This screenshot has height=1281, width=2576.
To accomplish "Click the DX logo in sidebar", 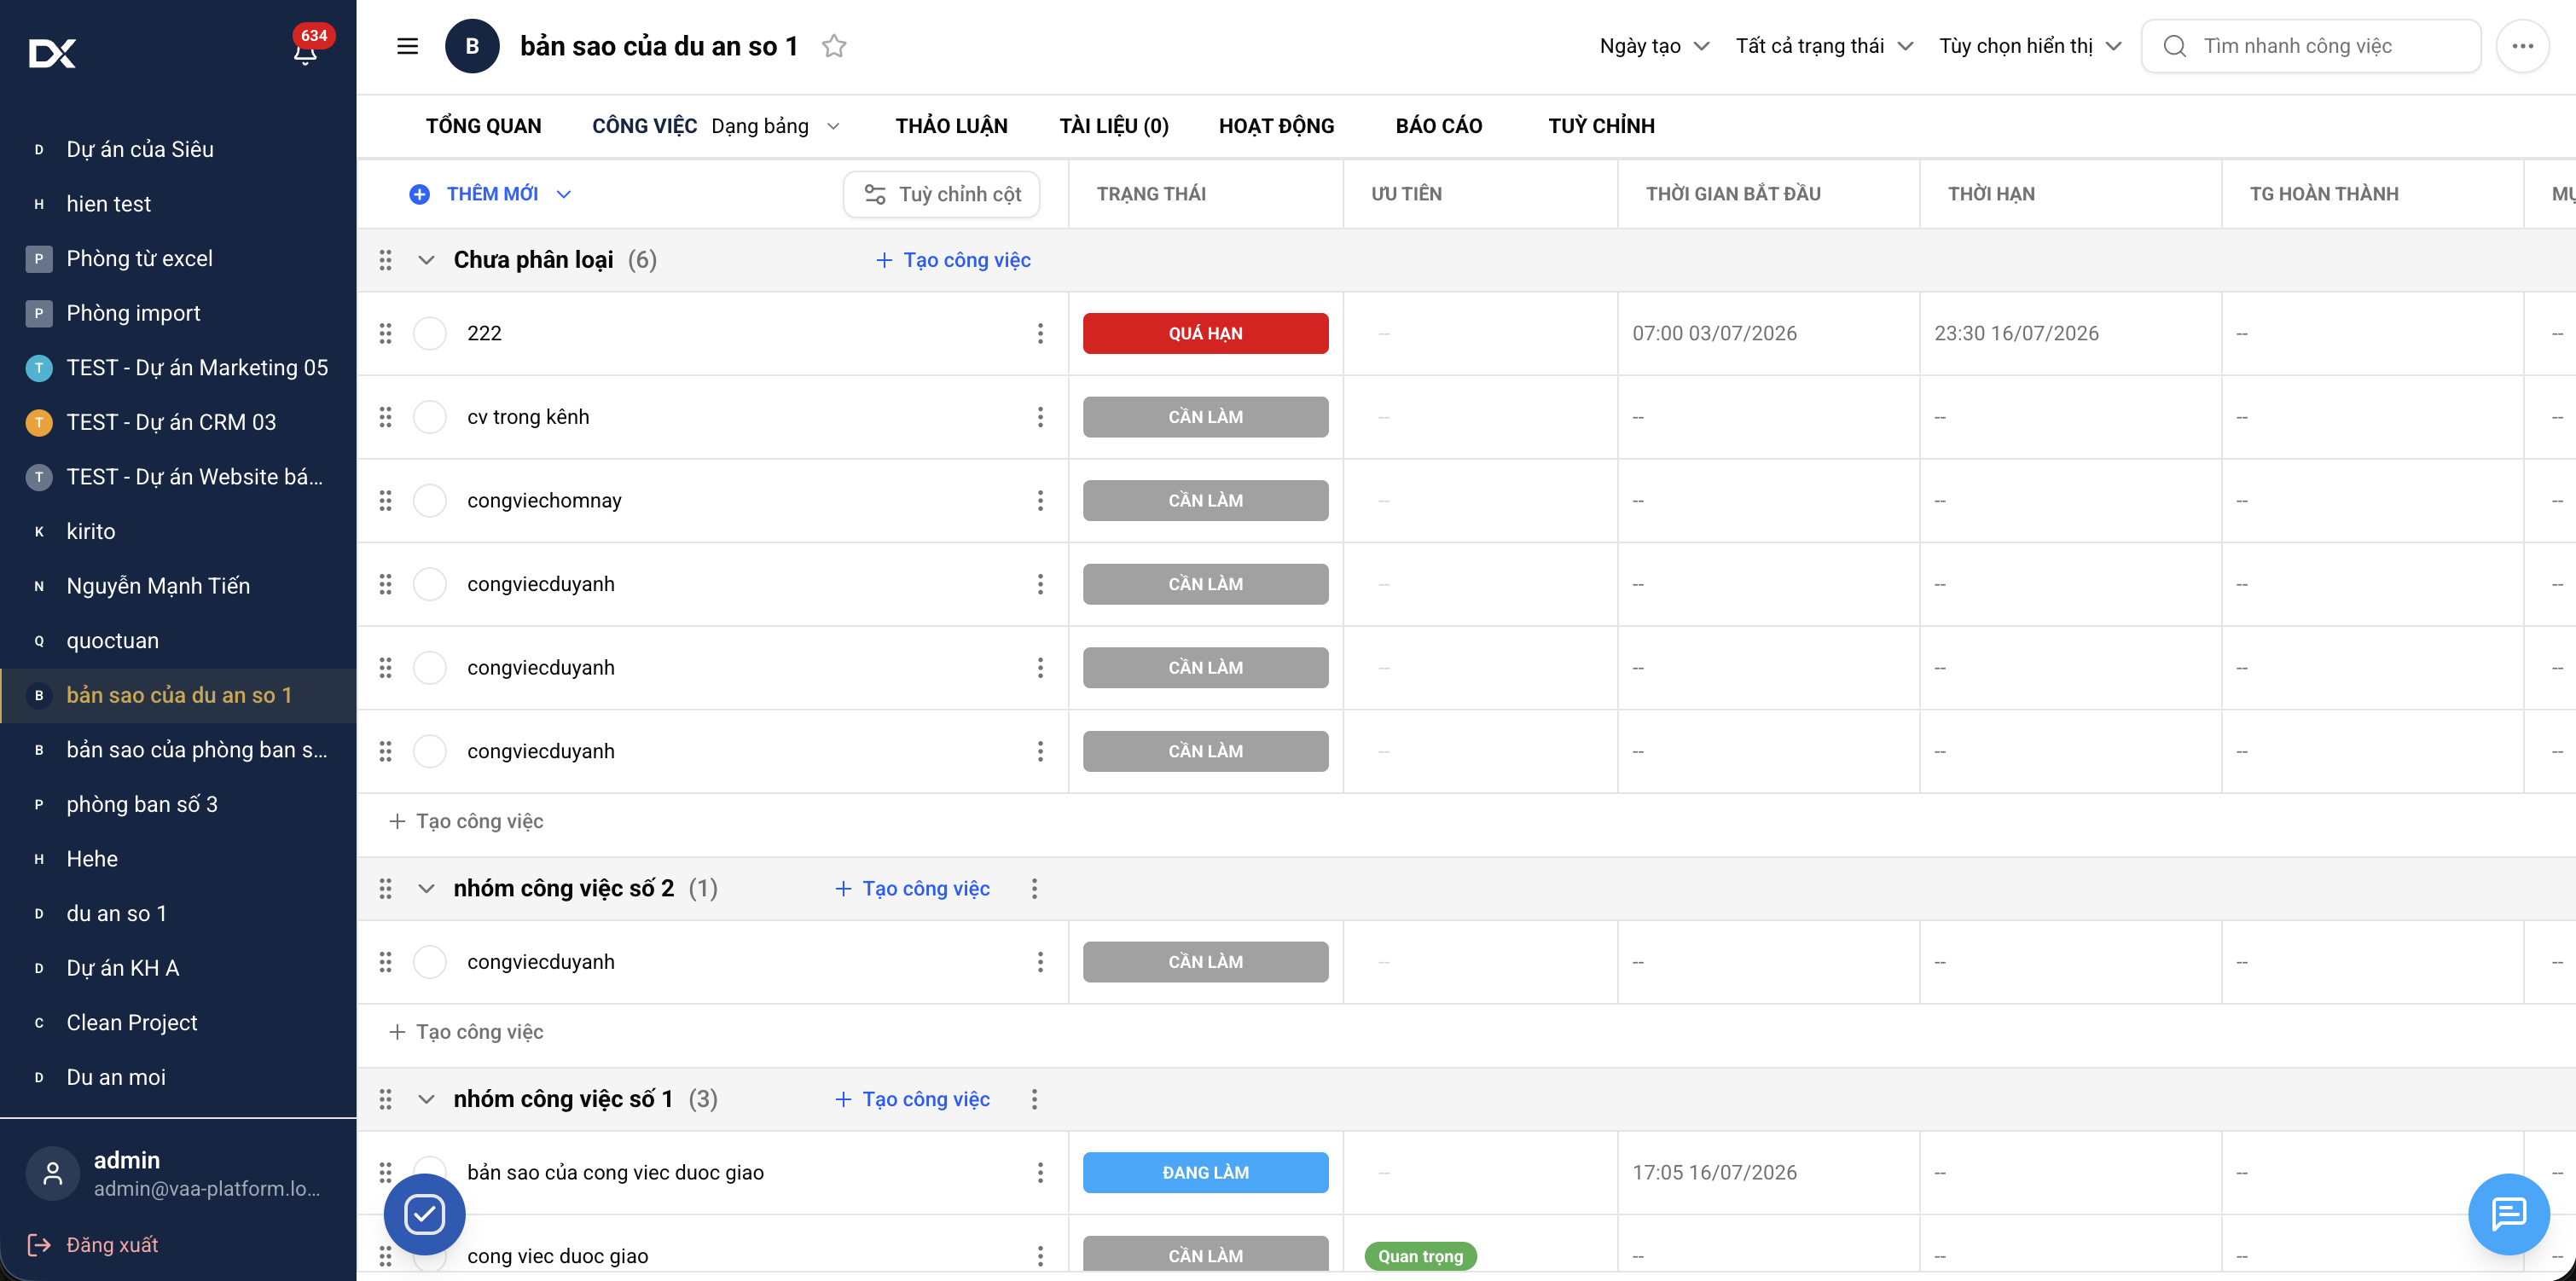I will point(52,53).
